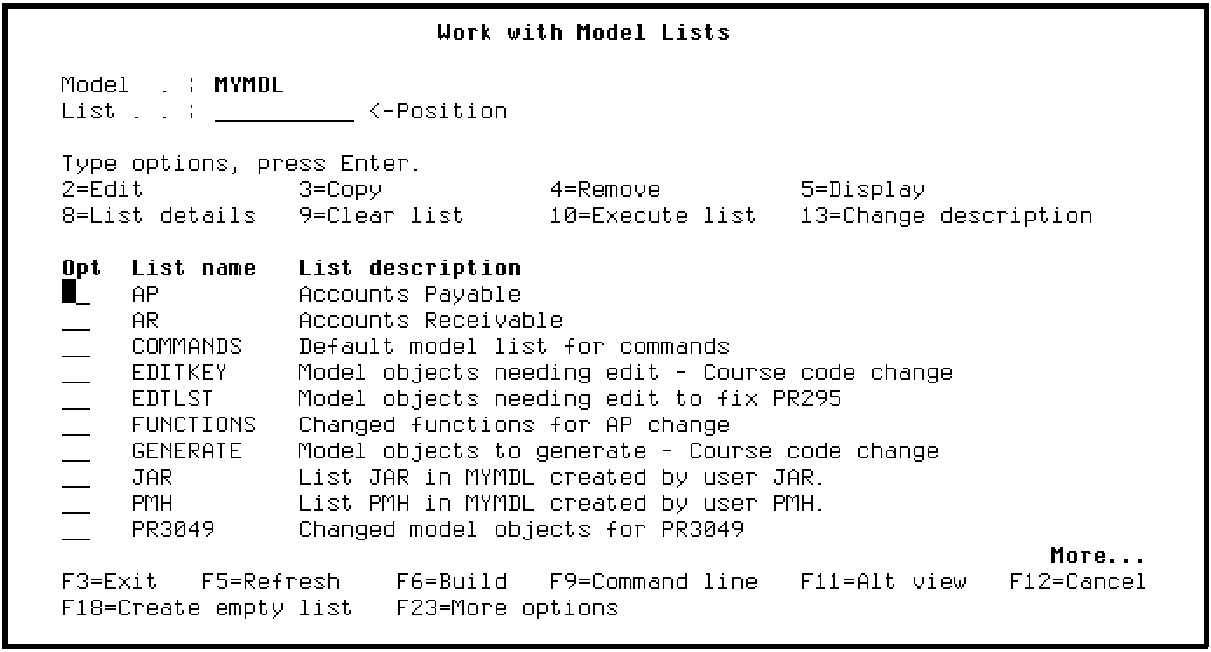The image size is (1211, 652).
Task: Open the F9=Command line option
Action: click(x=653, y=581)
